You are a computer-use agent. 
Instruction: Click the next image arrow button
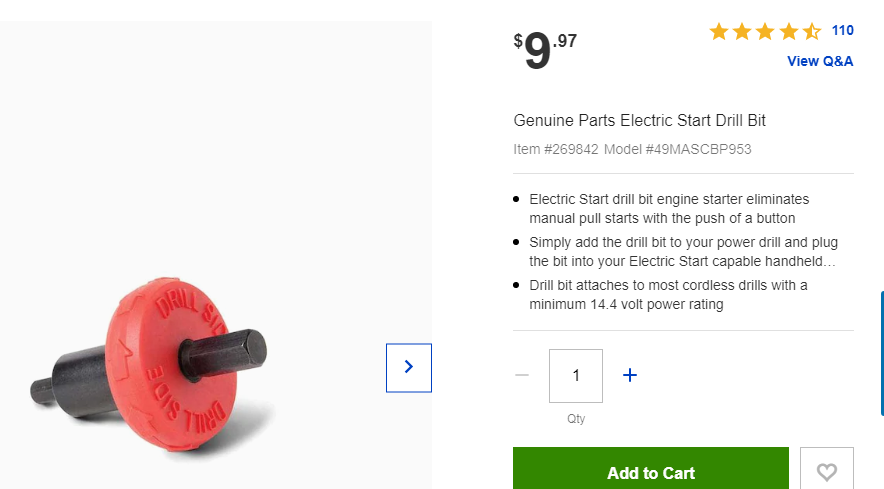(409, 368)
